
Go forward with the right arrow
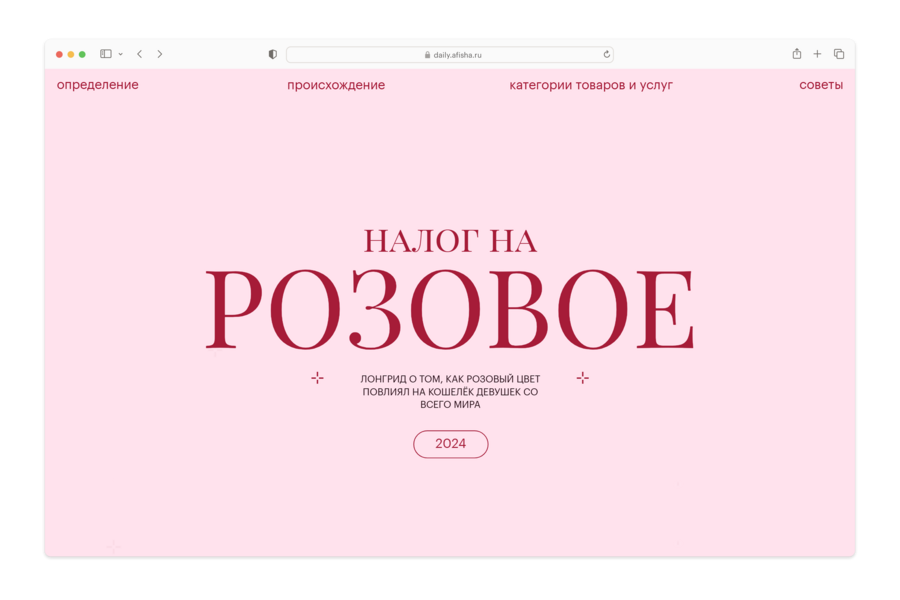(x=160, y=54)
